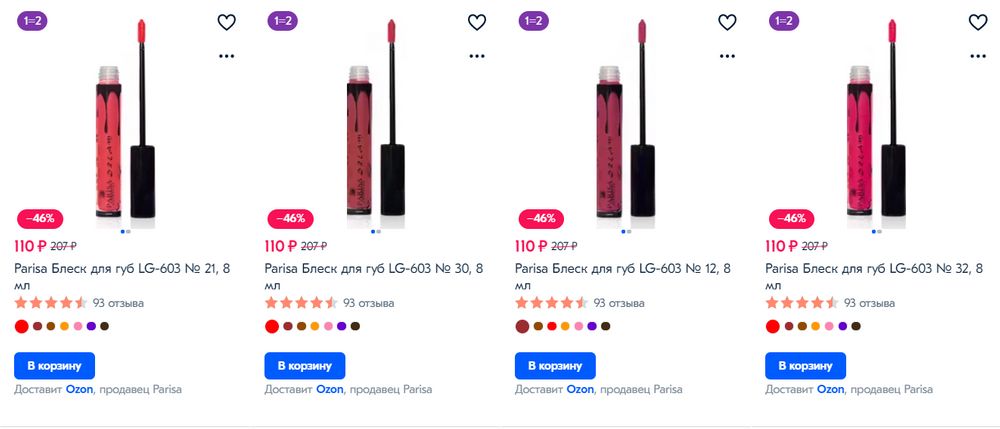Add lip gloss № 21 to favorites
The height and width of the screenshot is (429, 1000).
click(x=226, y=22)
